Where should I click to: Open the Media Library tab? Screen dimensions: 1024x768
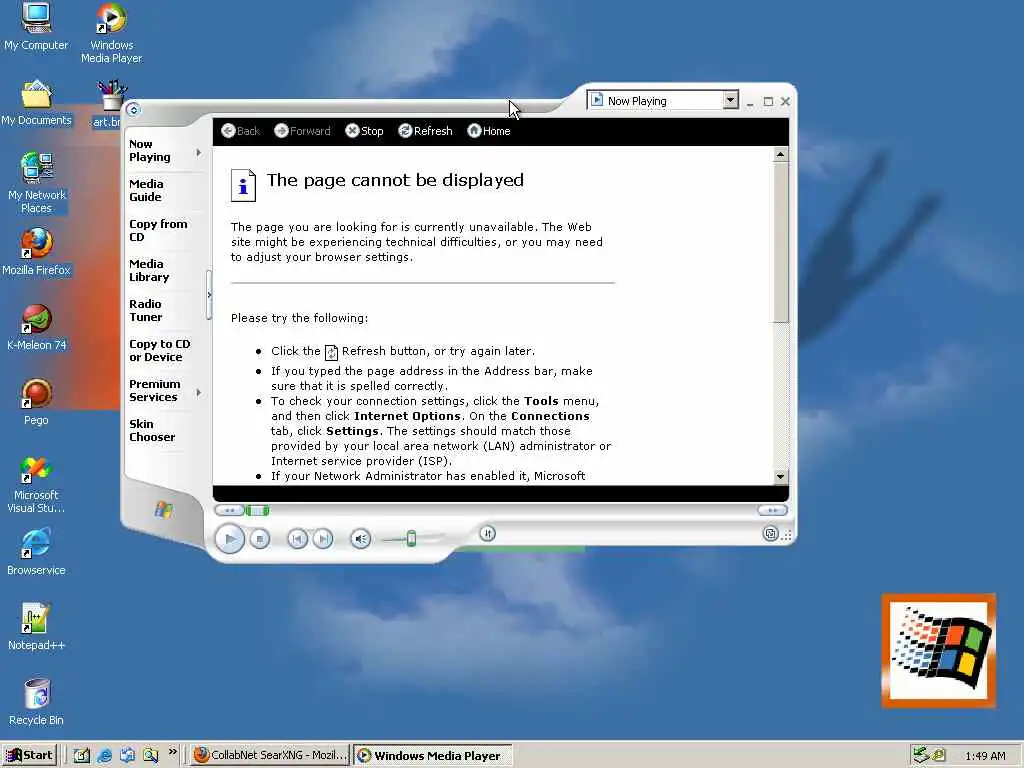[x=149, y=270]
